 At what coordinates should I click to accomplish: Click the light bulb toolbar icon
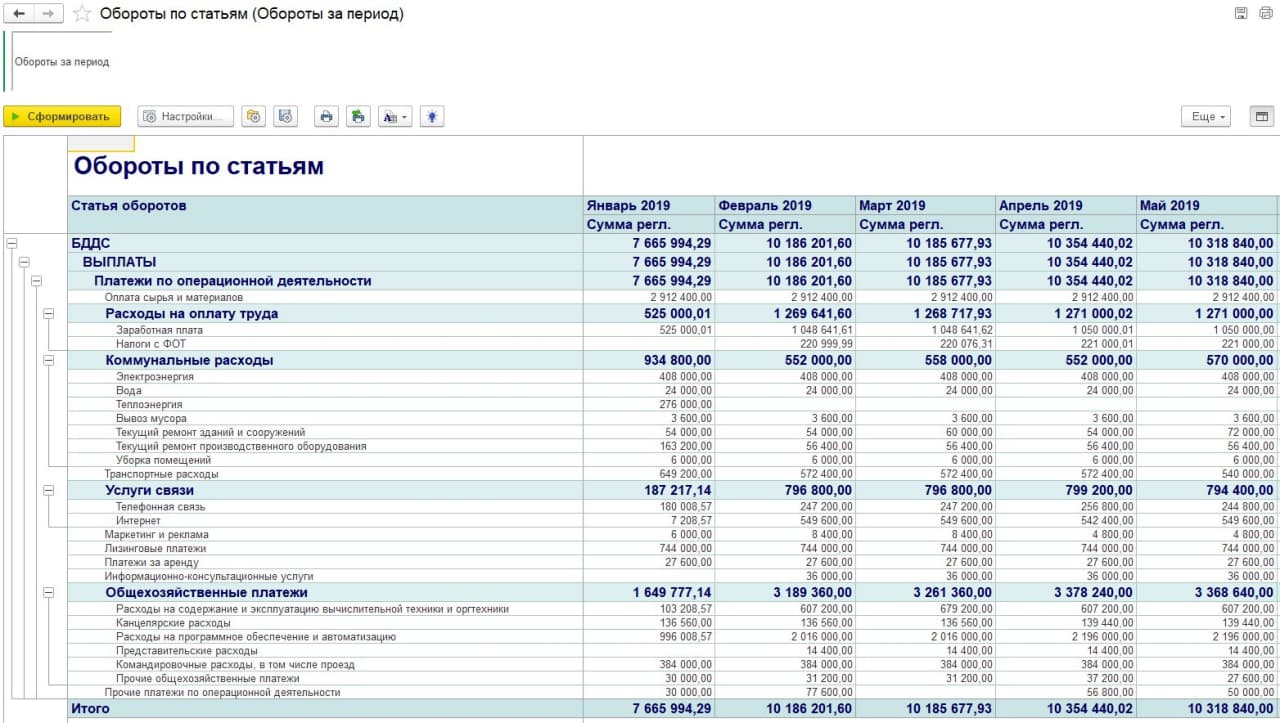pos(431,117)
